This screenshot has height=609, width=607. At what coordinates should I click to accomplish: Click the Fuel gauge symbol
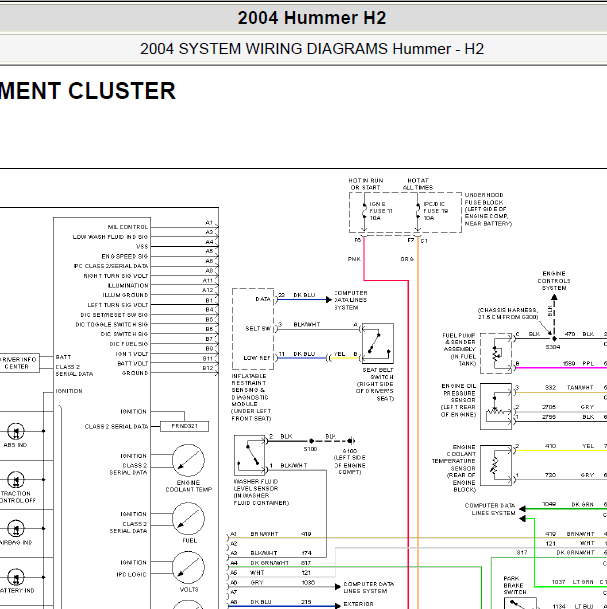pos(188,519)
